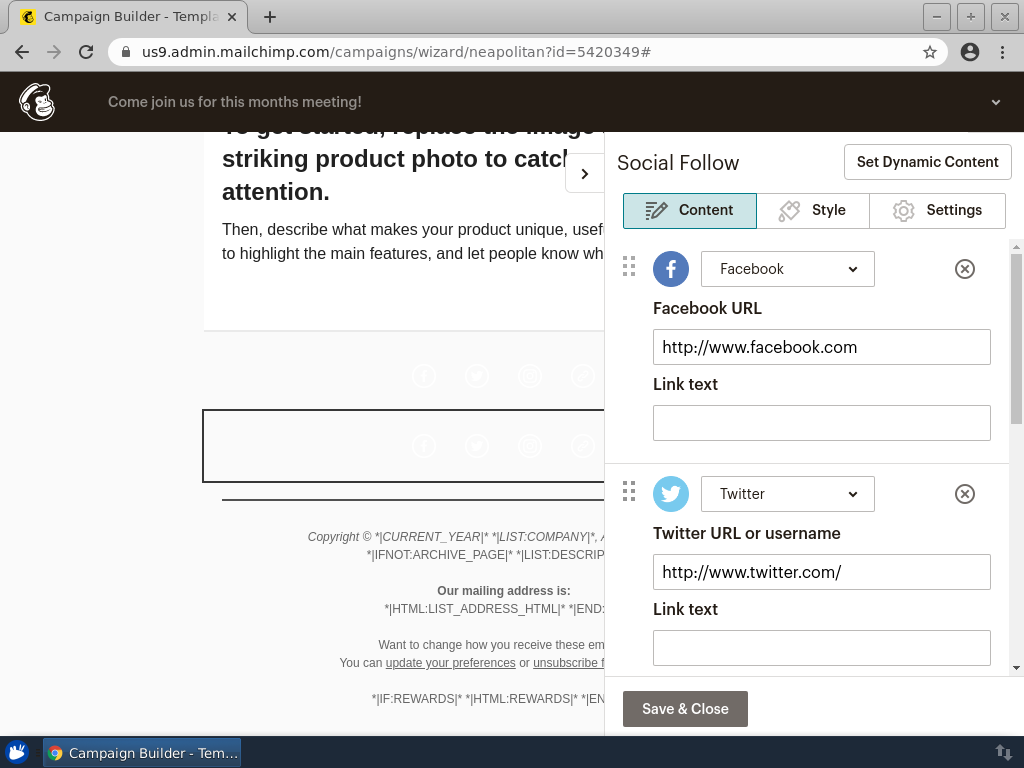Click the Facebook social icon
1024x768 pixels.
(x=671, y=269)
